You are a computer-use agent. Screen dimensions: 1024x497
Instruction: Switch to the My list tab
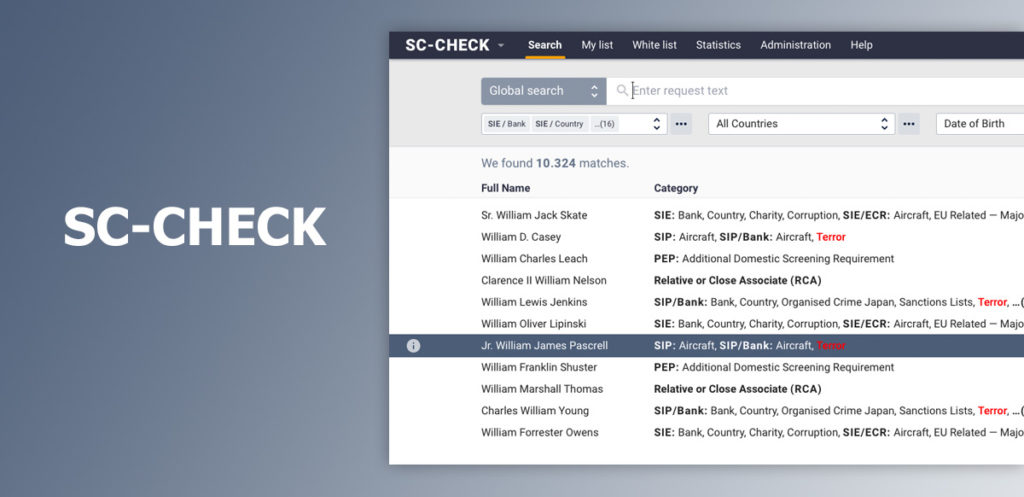point(597,45)
